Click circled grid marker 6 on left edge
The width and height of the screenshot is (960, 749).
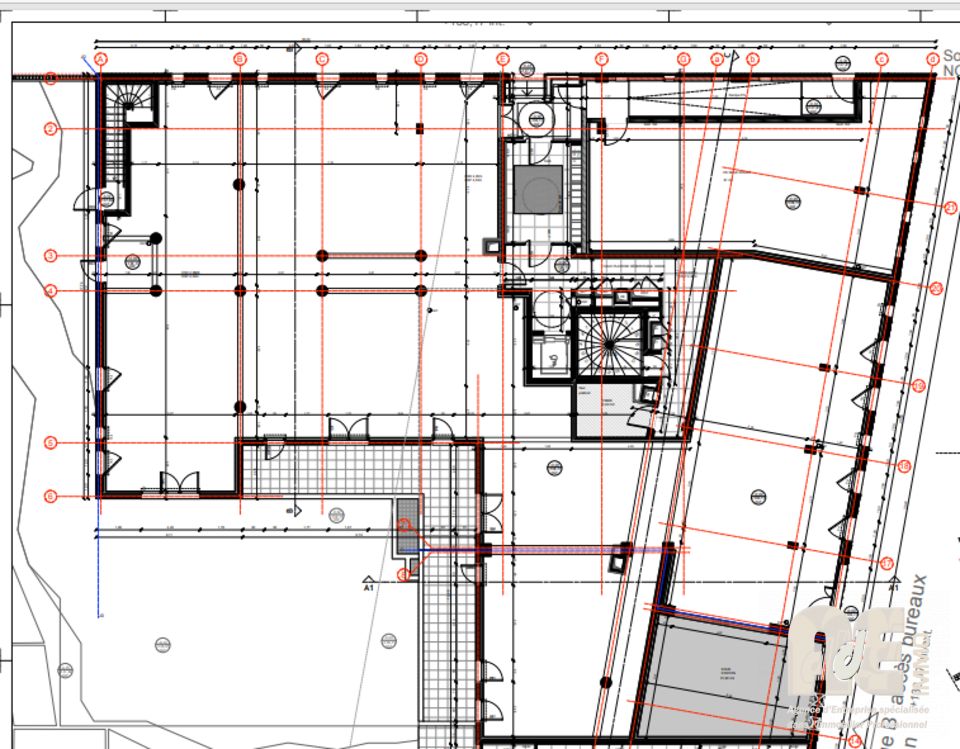pos(51,496)
